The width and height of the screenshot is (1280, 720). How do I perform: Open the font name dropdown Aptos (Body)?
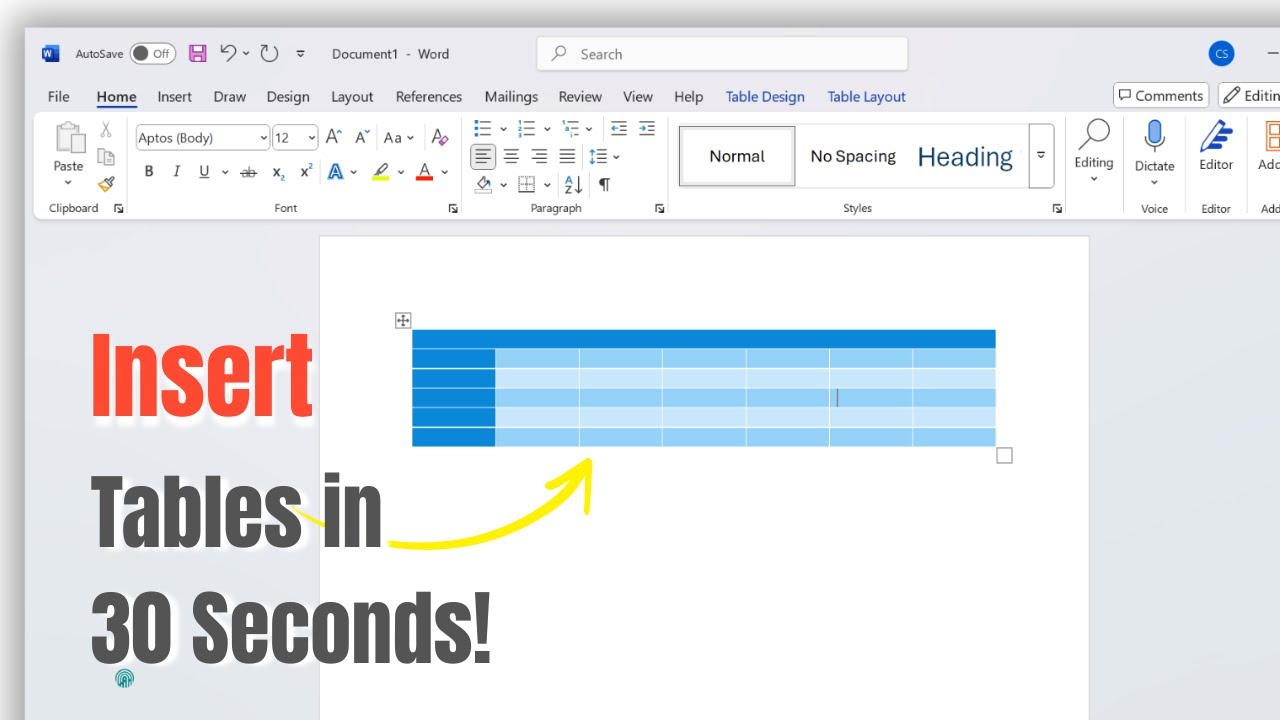pos(264,138)
